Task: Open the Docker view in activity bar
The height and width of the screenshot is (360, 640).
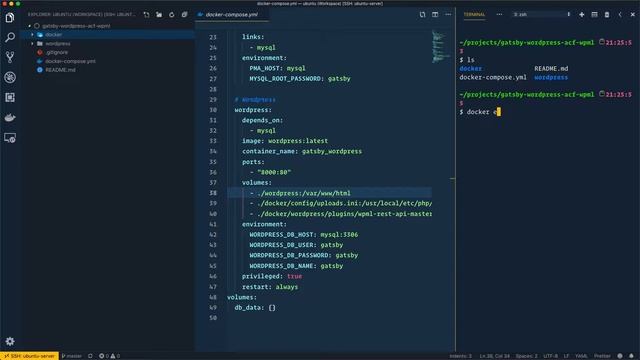Action: (x=10, y=118)
